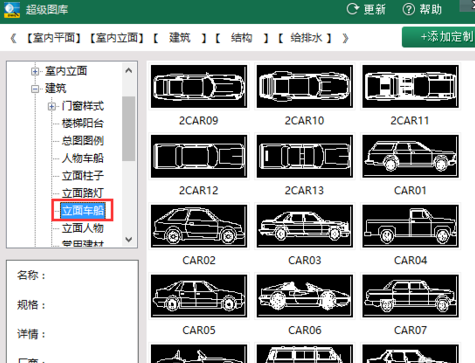
Task: Expand the 门窗样式 tree node
Action: click(51, 106)
